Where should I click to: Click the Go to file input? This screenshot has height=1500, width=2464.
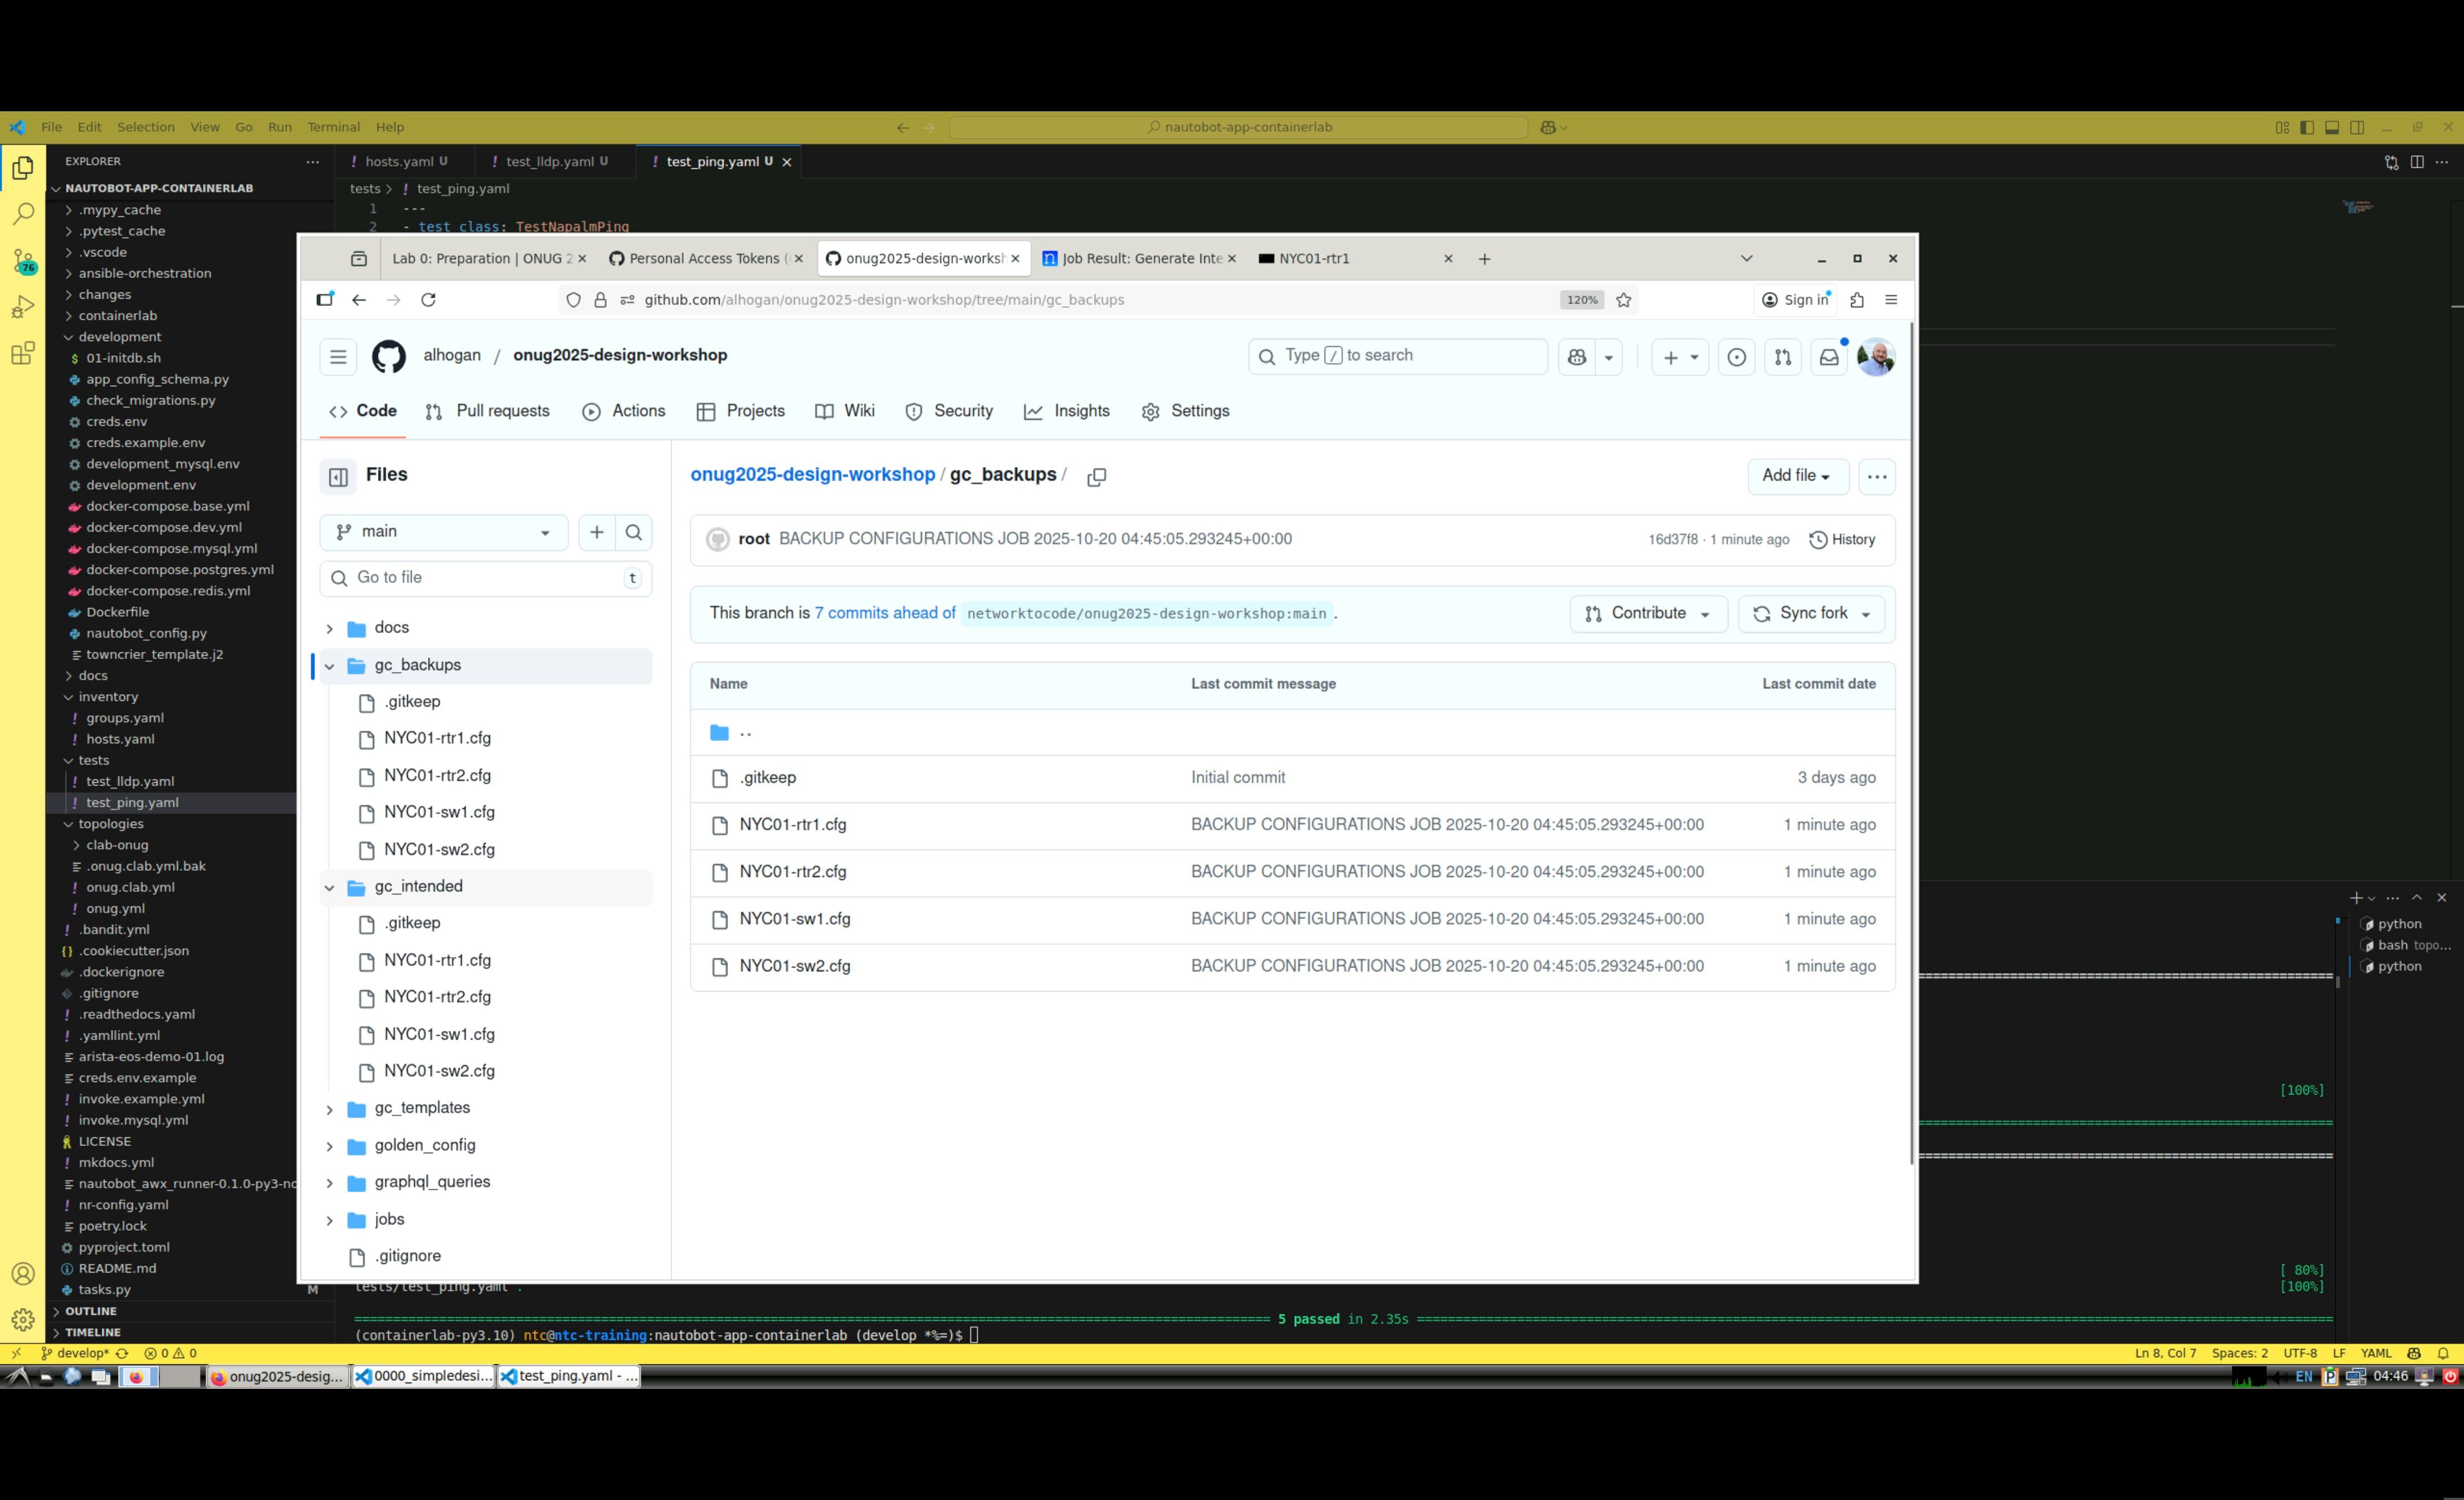pos(485,578)
